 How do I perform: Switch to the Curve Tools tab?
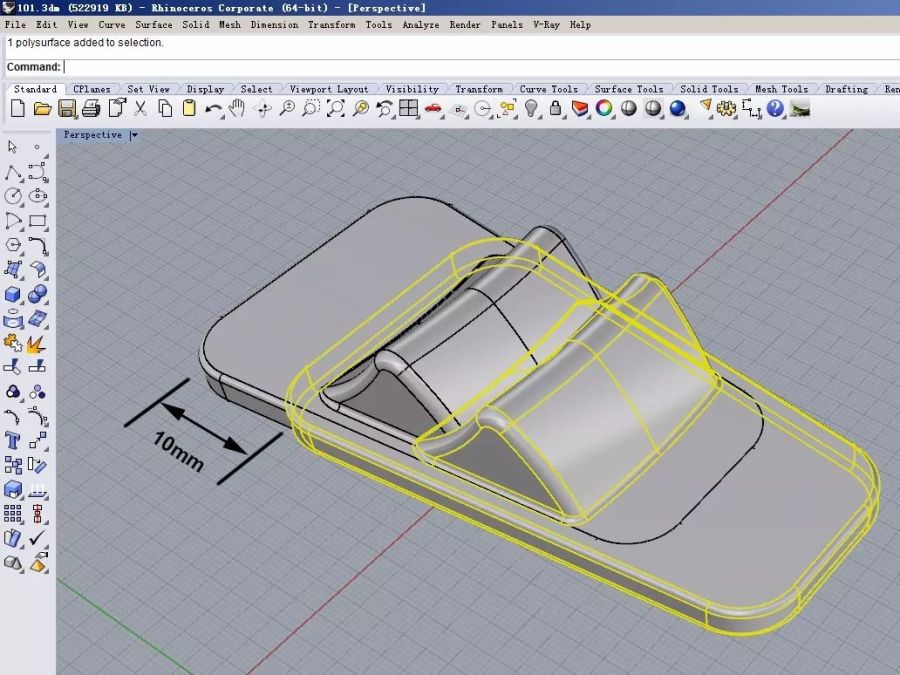coord(548,89)
